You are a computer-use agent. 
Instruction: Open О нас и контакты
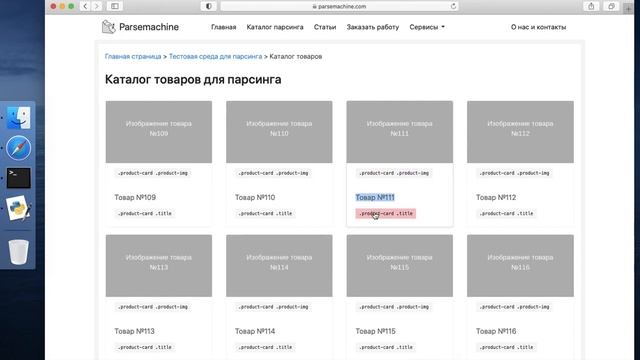click(x=538, y=27)
